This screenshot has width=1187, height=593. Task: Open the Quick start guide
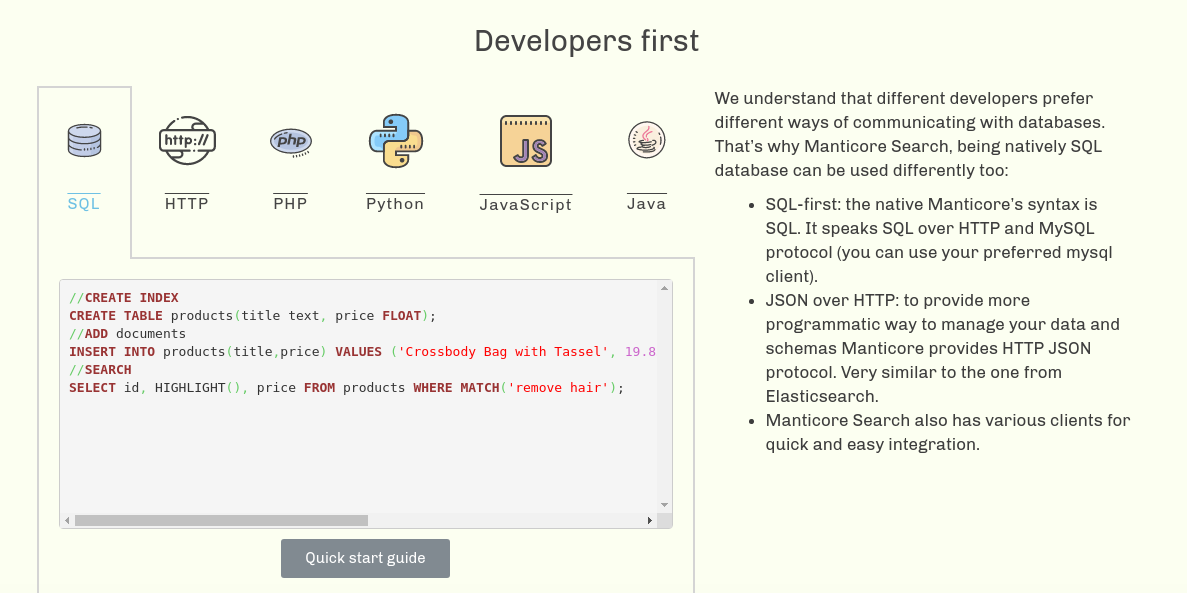pyautogui.click(x=366, y=558)
